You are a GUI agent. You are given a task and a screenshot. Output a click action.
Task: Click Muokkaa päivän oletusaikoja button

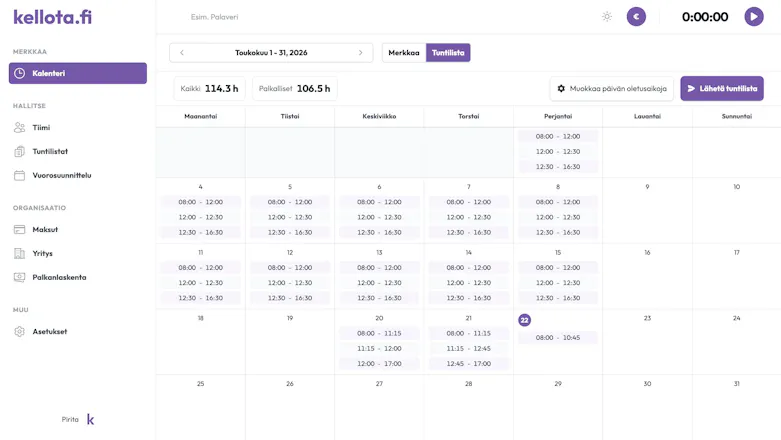tap(612, 89)
